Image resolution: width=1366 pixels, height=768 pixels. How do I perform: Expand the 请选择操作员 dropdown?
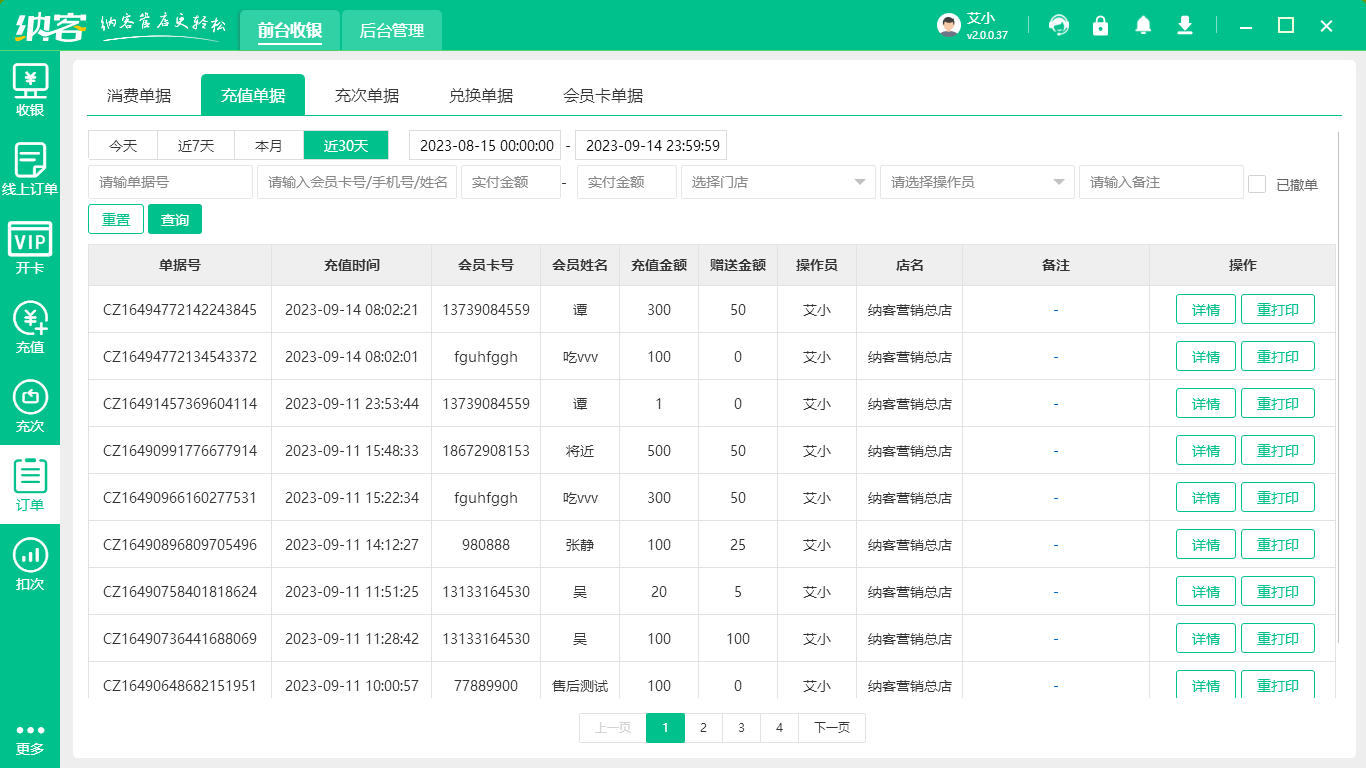click(x=977, y=182)
